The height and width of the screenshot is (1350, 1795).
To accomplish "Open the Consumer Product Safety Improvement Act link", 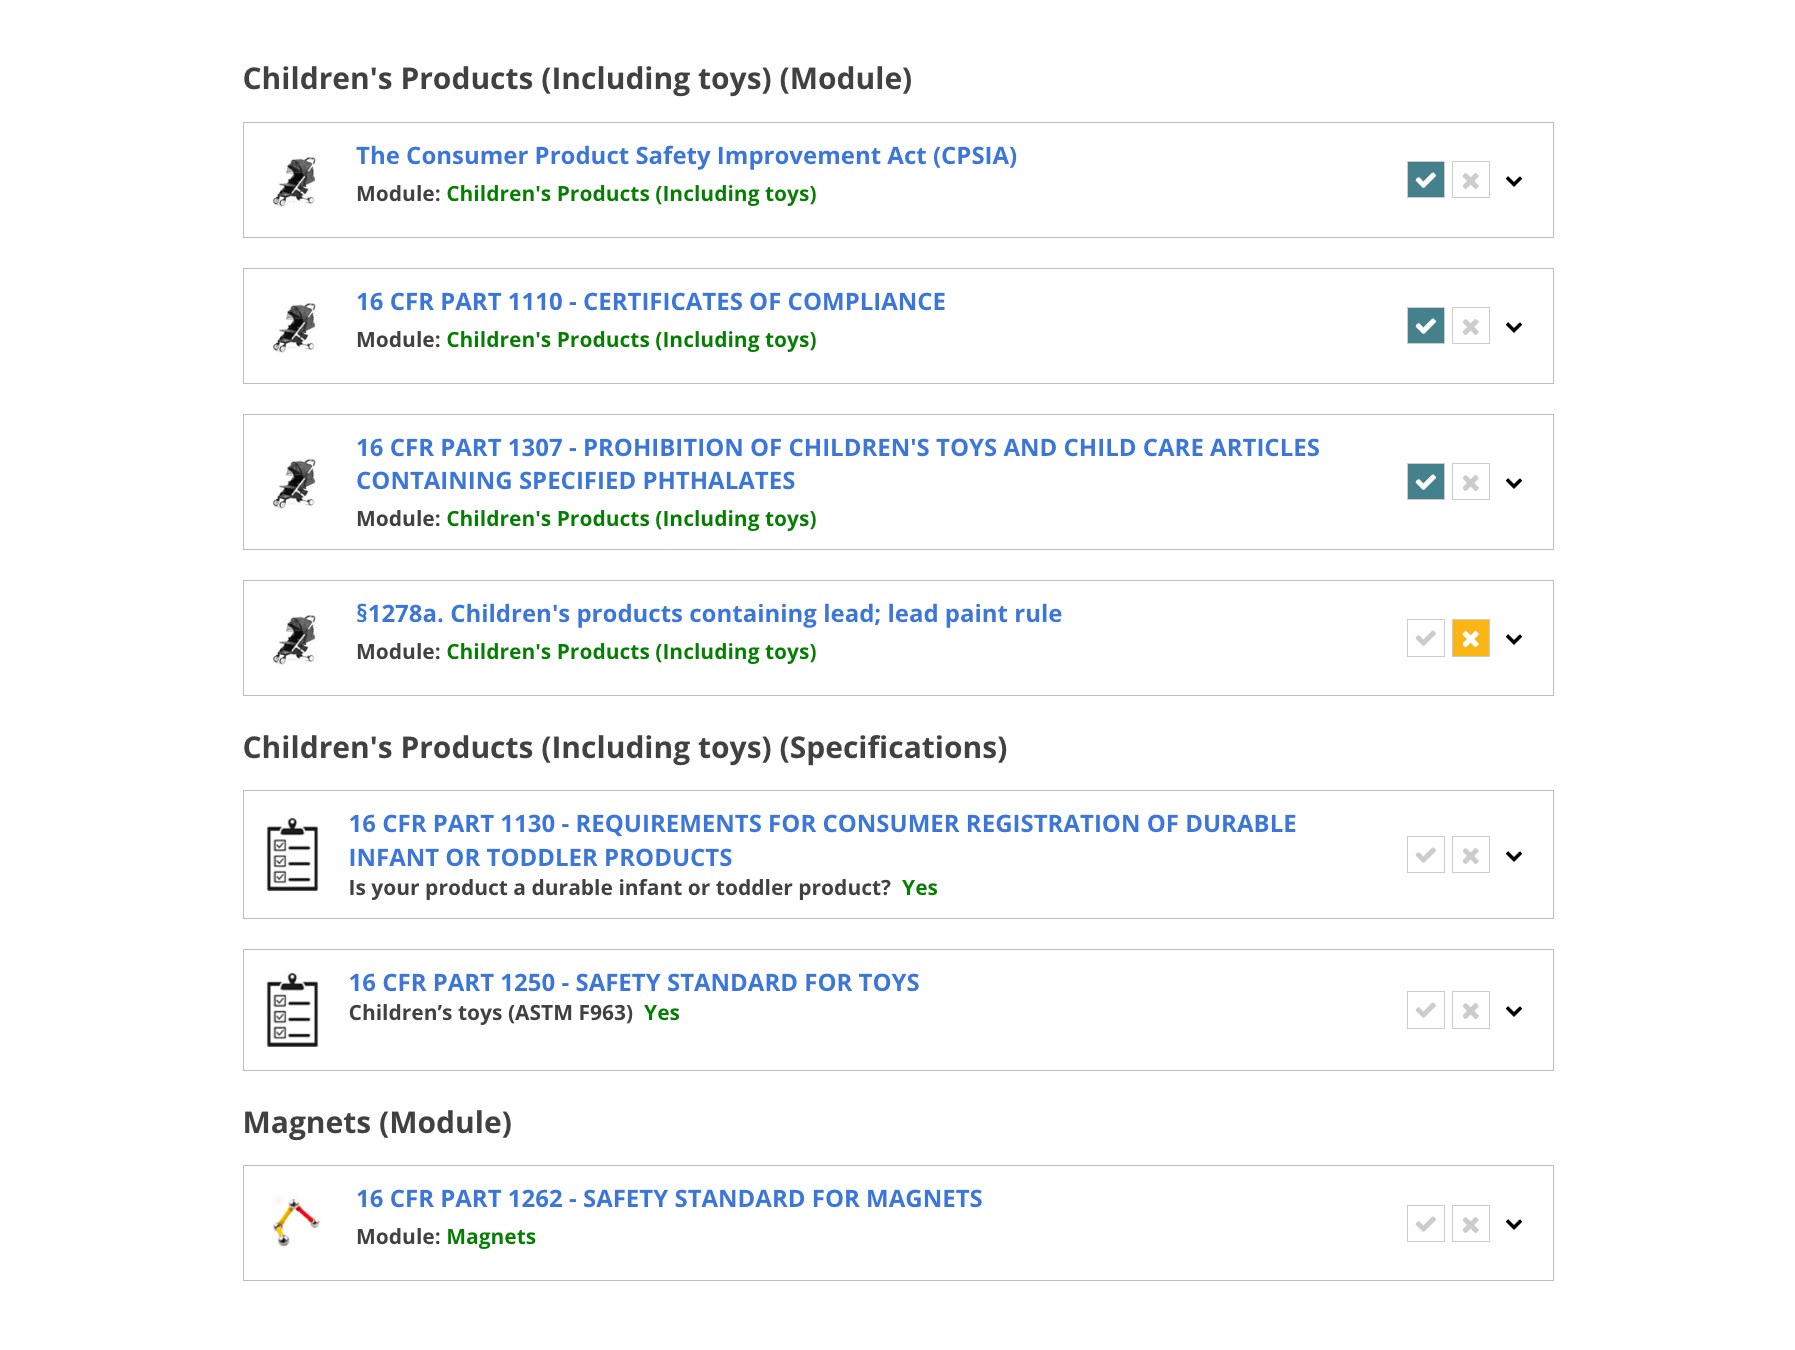I will [686, 156].
